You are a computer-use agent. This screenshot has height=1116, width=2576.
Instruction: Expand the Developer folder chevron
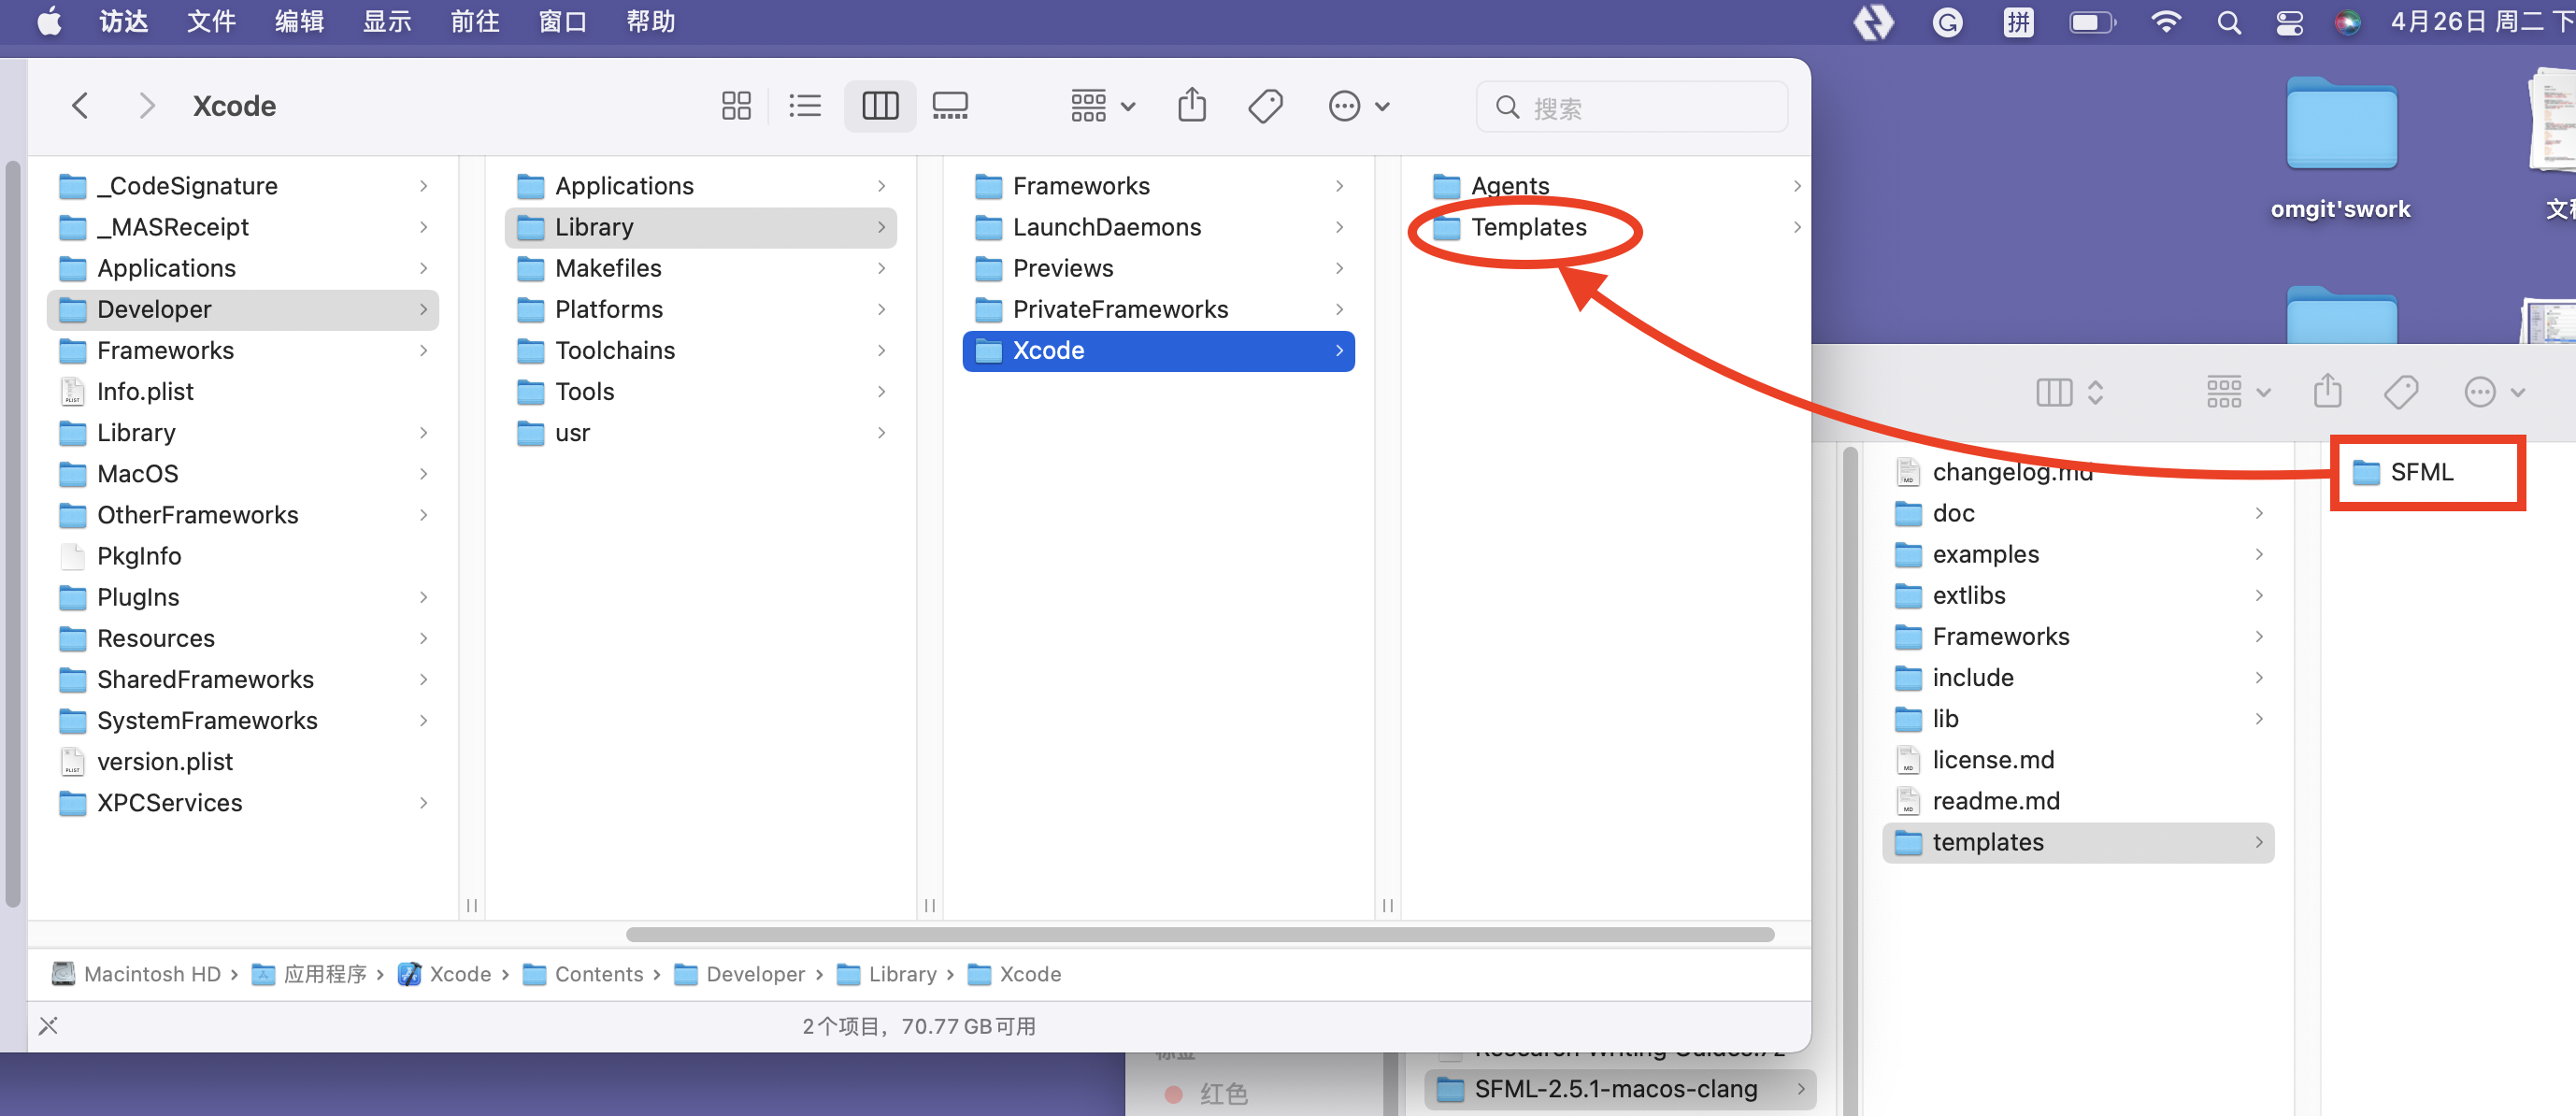pyautogui.click(x=424, y=309)
